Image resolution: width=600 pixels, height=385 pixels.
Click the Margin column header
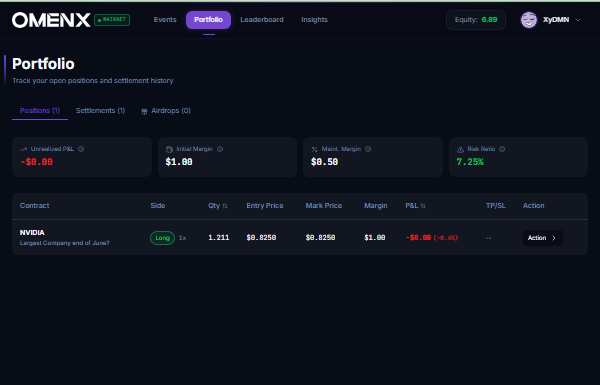pyautogui.click(x=376, y=206)
